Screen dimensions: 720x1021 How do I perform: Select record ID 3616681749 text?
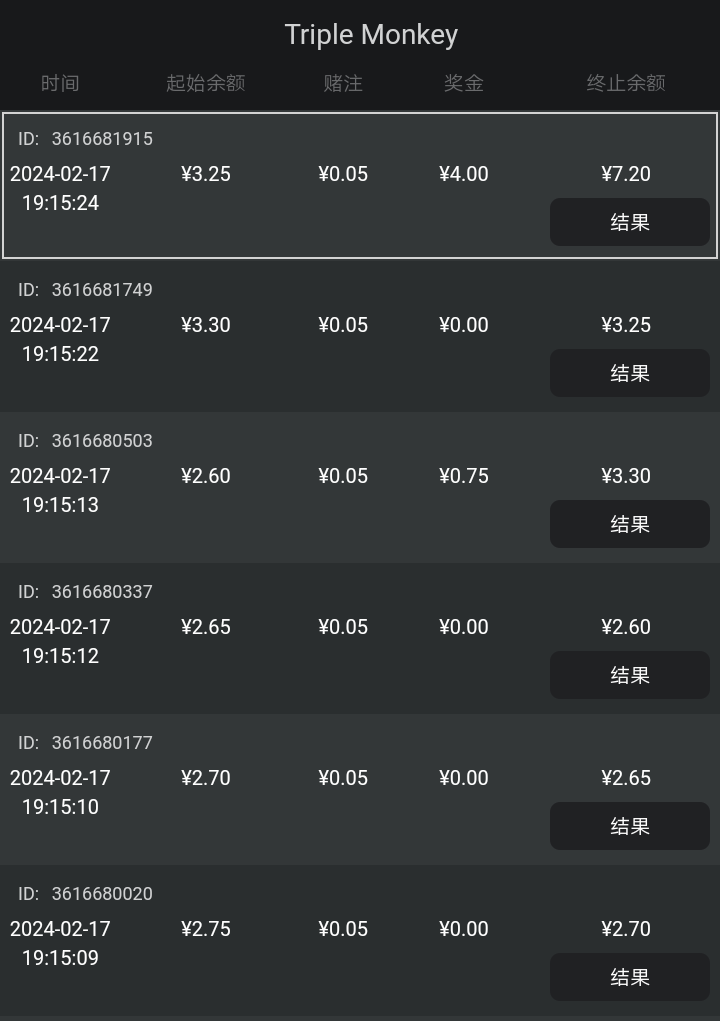[85, 290]
